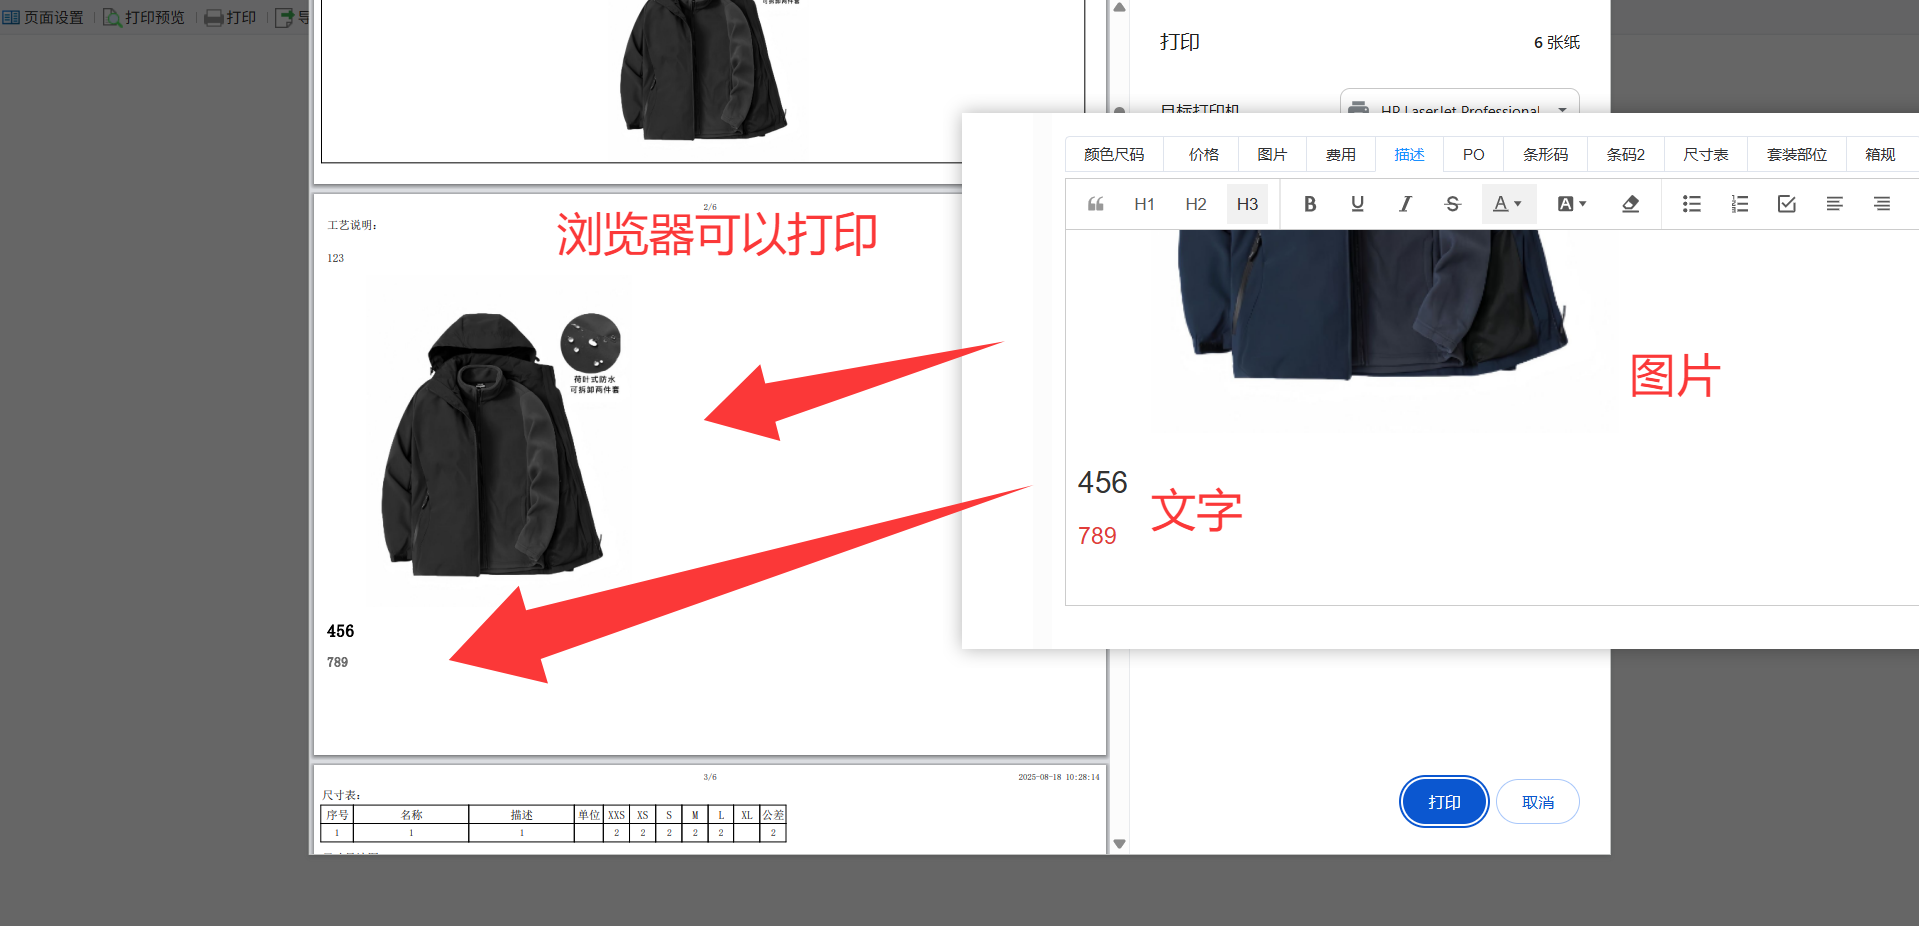Apply strikethrough formatting
This screenshot has height=926, width=1919.
pyautogui.click(x=1453, y=204)
